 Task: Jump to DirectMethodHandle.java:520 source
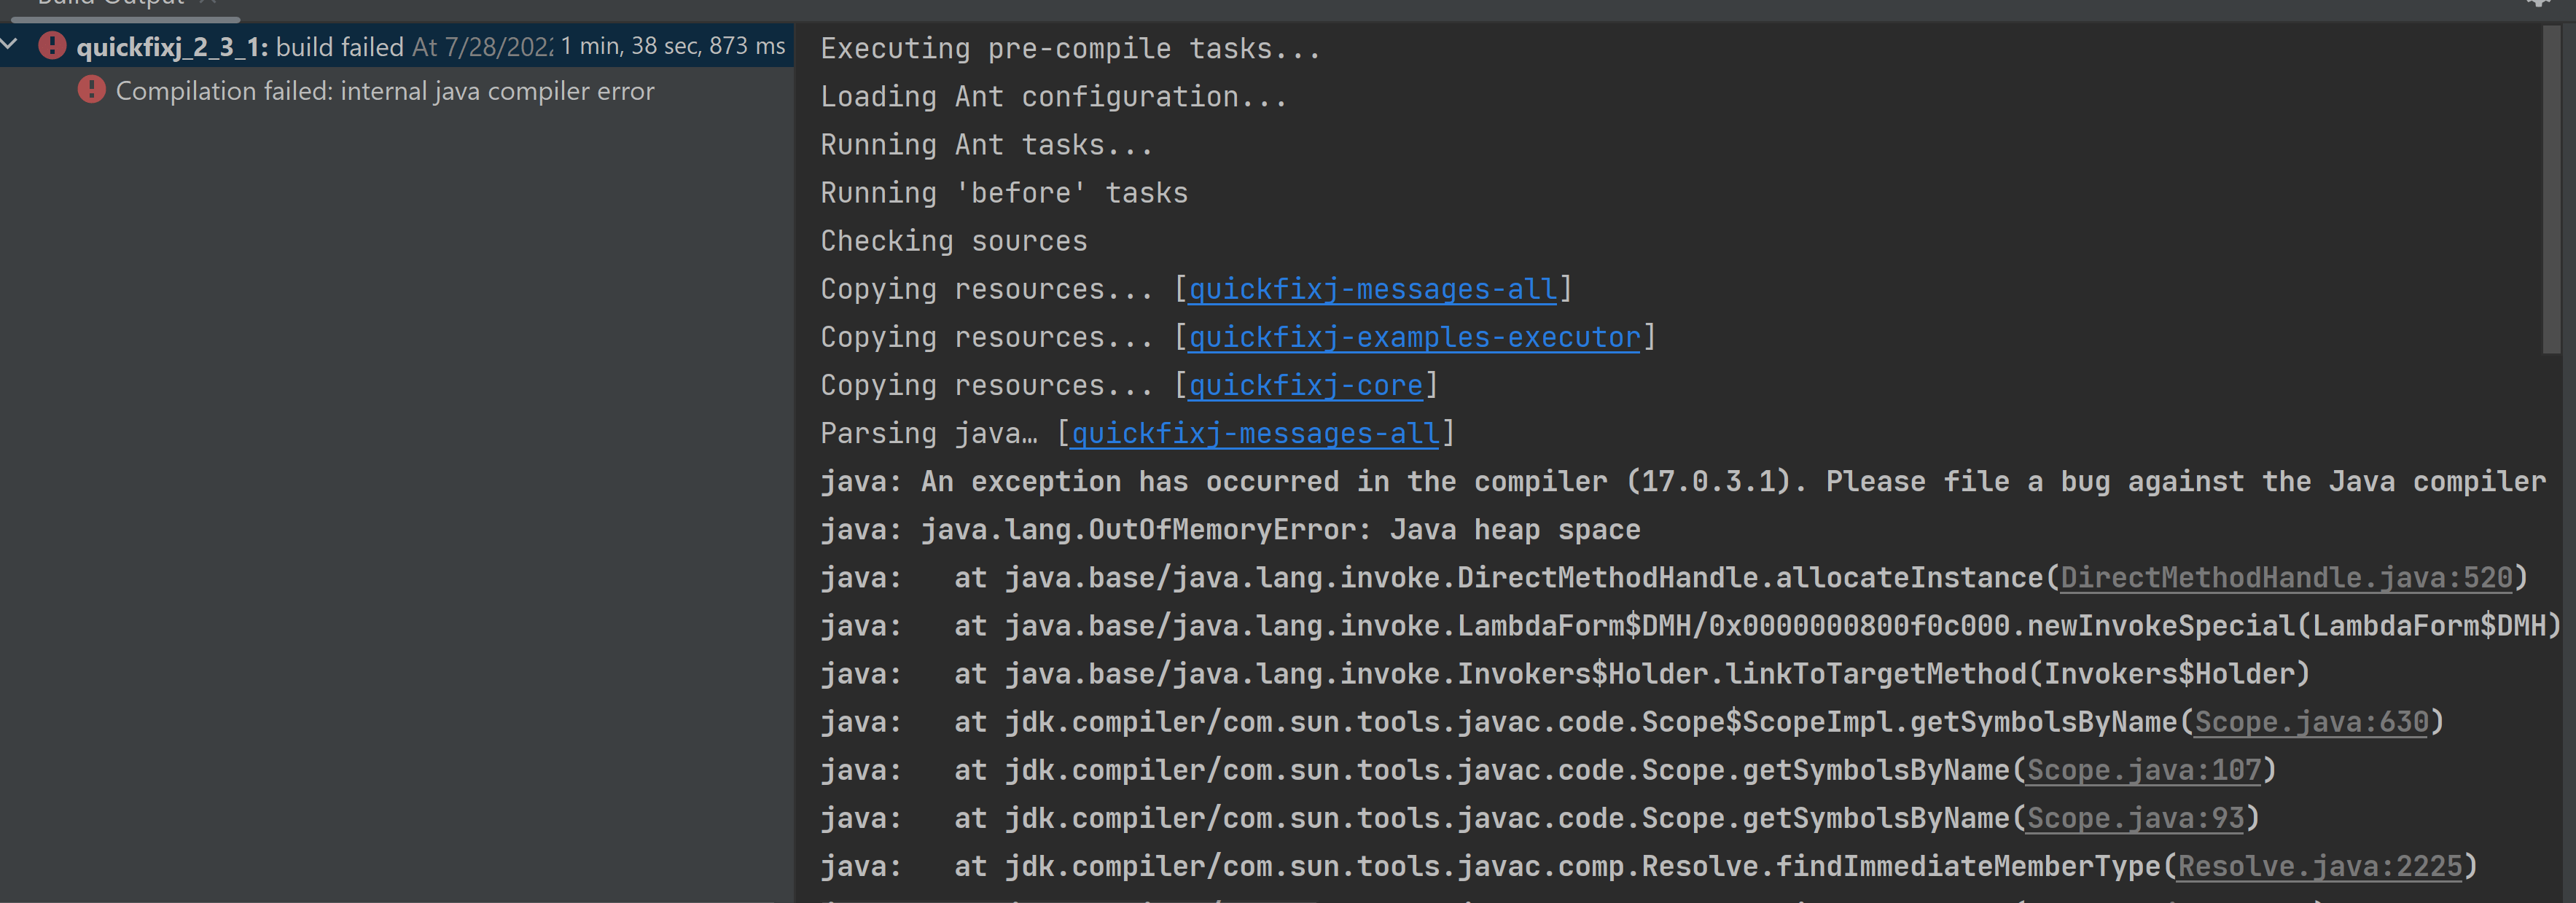pos(2286,577)
